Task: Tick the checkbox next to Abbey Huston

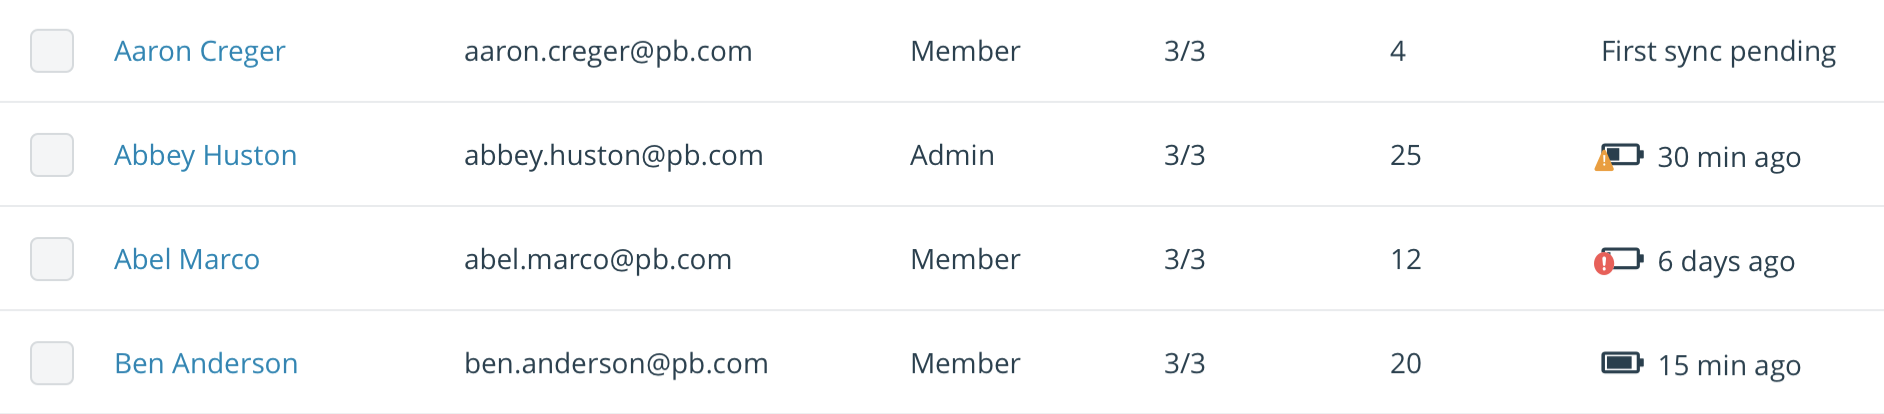Action: pos(52,155)
